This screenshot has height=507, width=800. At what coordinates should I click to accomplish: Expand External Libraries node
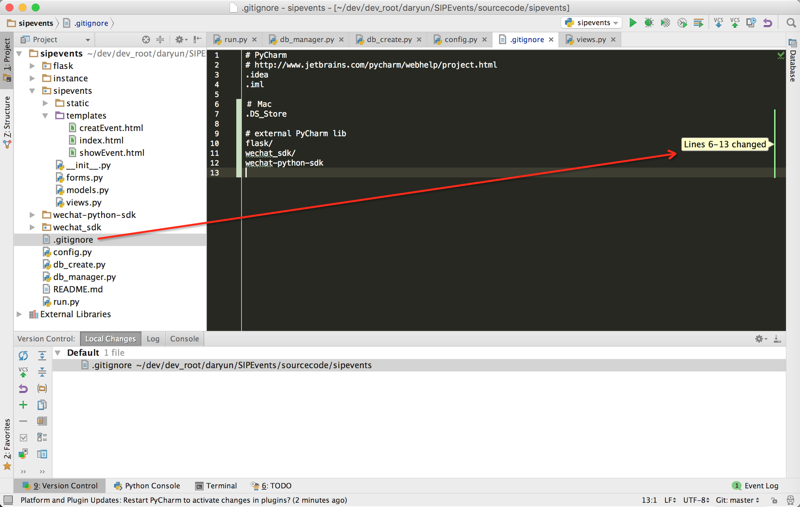[19, 314]
